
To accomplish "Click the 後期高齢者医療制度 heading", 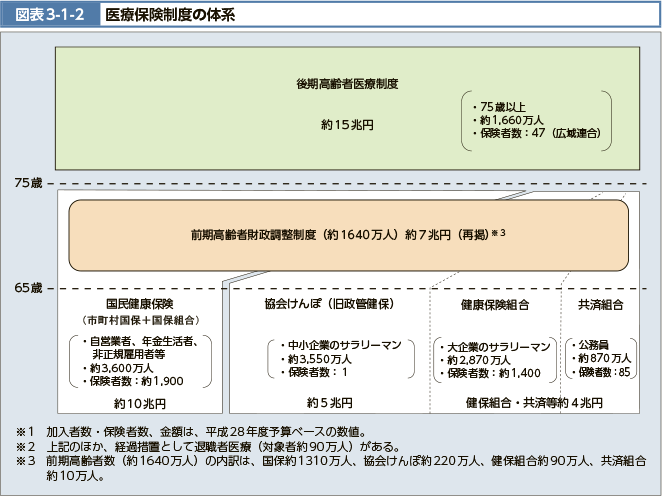I will pos(347,84).
